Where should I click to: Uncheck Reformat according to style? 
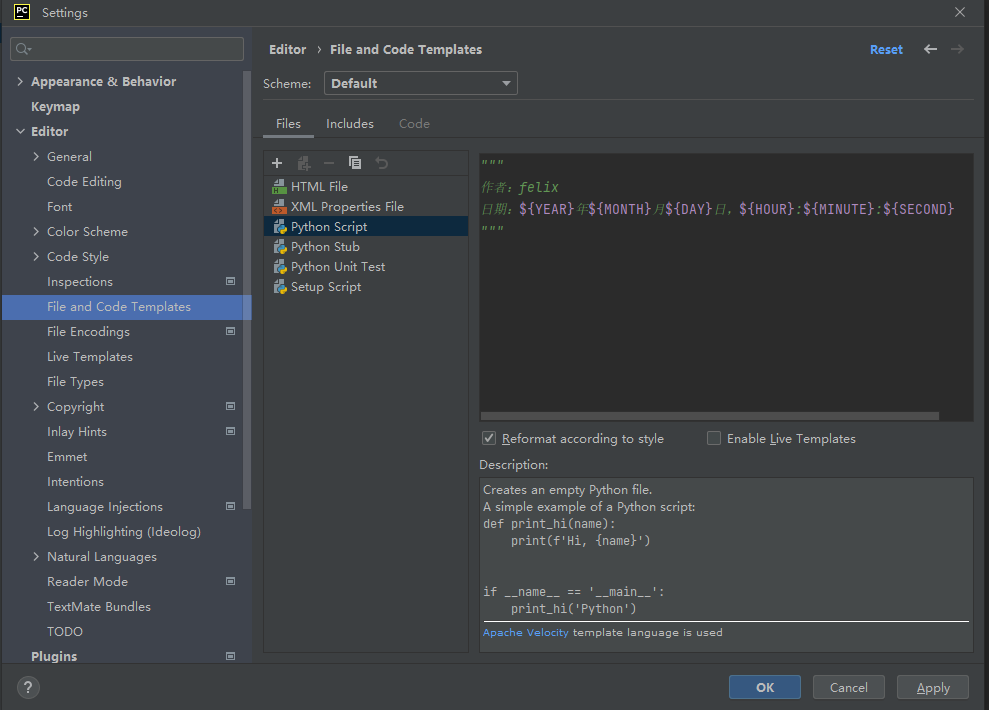[489, 438]
